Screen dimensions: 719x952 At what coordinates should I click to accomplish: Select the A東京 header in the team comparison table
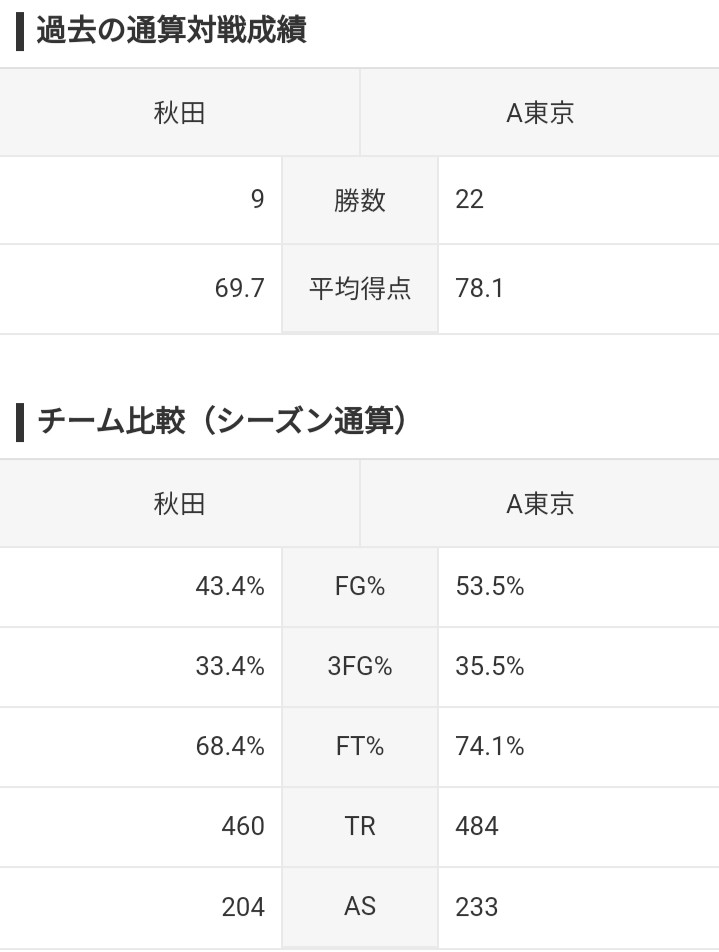point(540,504)
